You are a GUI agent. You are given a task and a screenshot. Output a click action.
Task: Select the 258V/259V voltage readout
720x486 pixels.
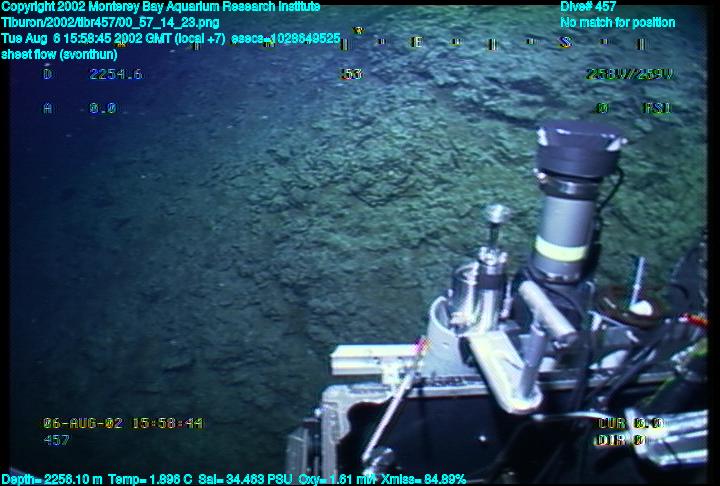point(629,74)
